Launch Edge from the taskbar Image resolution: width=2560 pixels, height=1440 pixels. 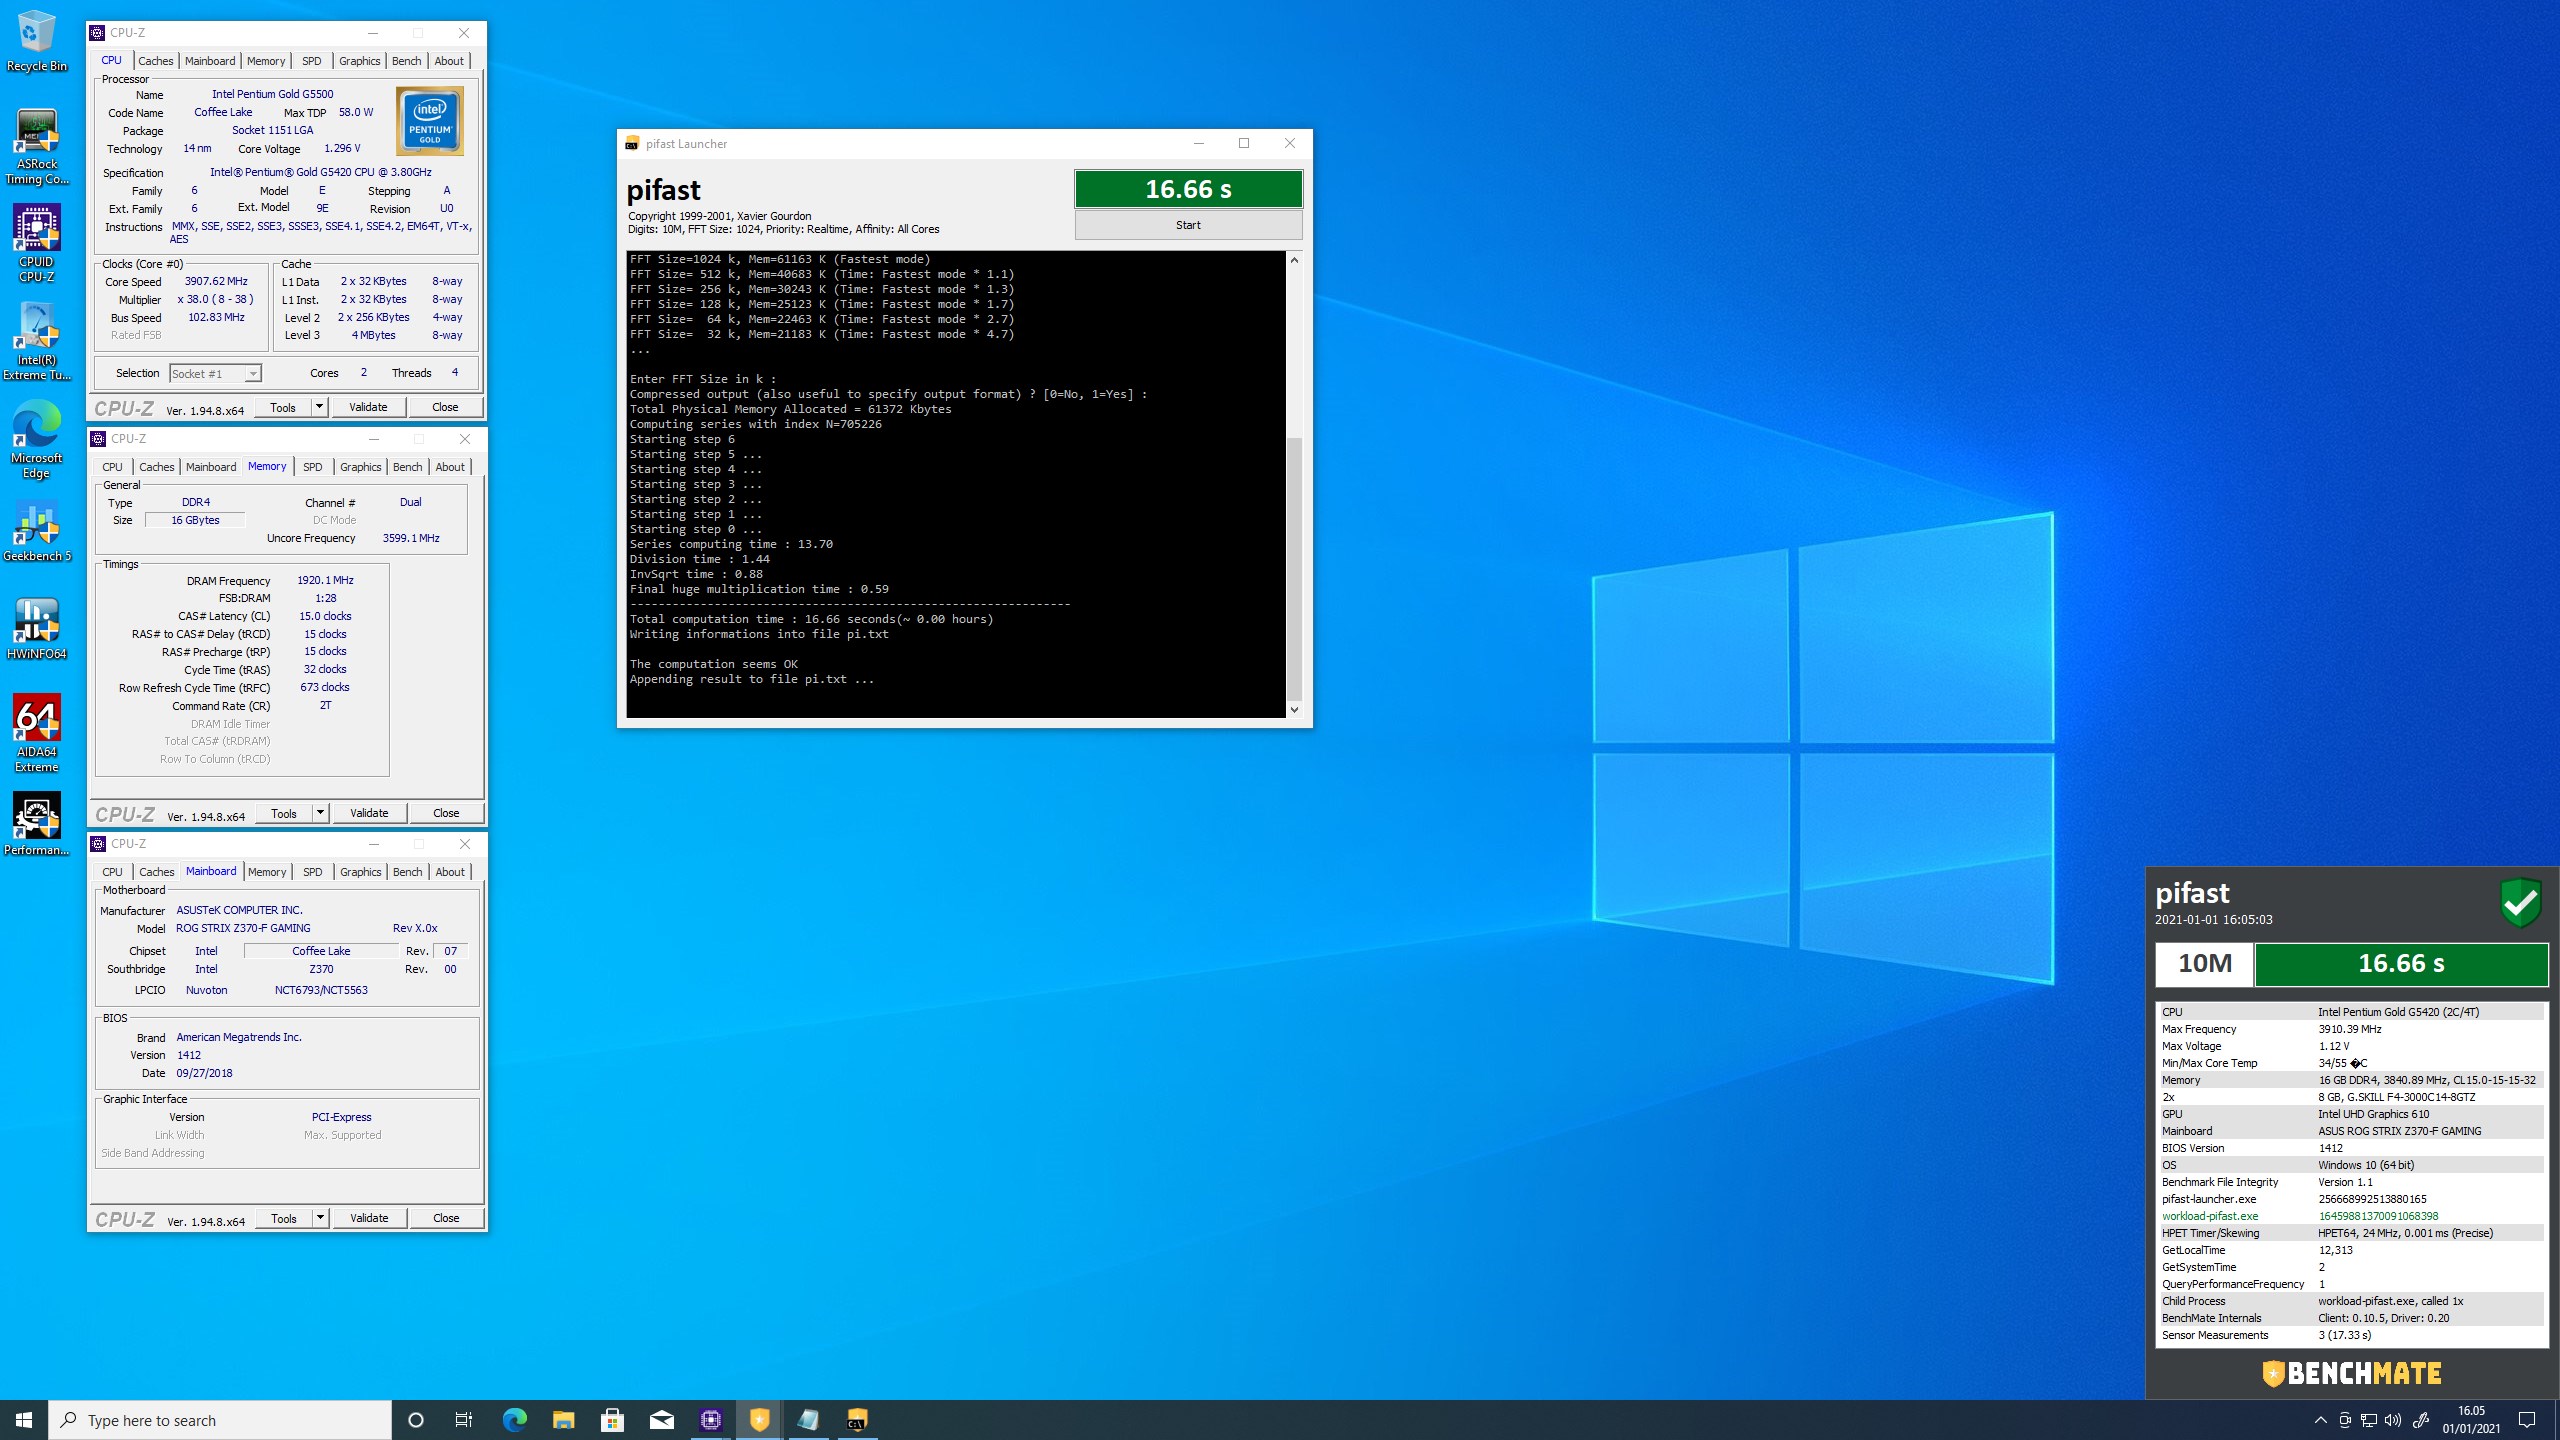click(x=514, y=1420)
